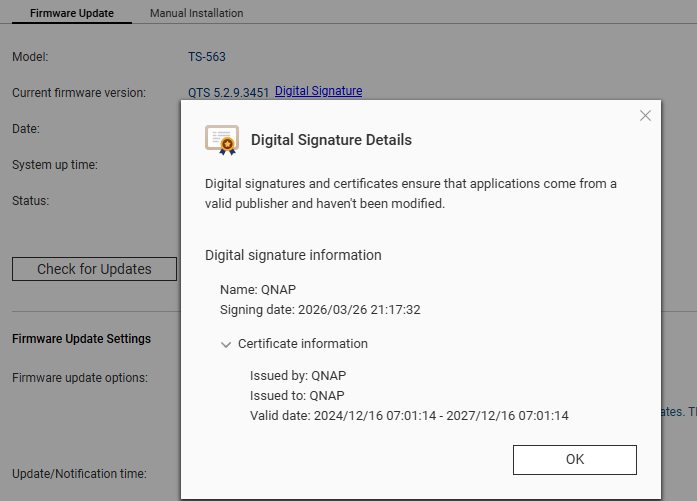Click the Digital signature information heading

(x=293, y=255)
